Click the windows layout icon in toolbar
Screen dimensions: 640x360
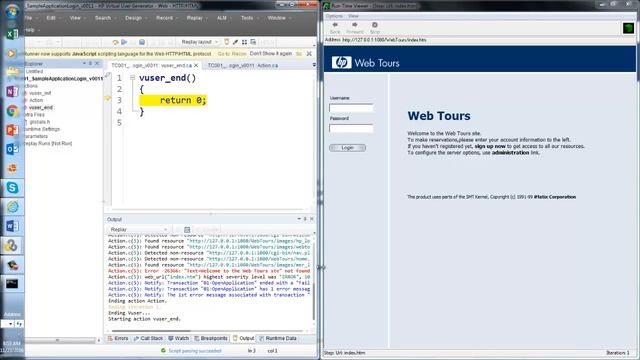253,42
